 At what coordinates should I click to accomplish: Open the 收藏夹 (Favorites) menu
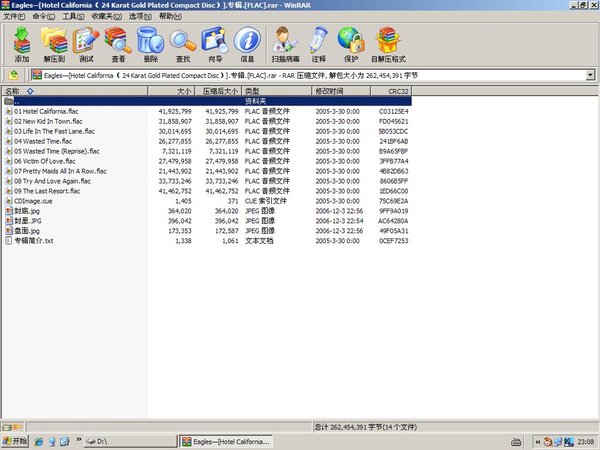[107, 16]
